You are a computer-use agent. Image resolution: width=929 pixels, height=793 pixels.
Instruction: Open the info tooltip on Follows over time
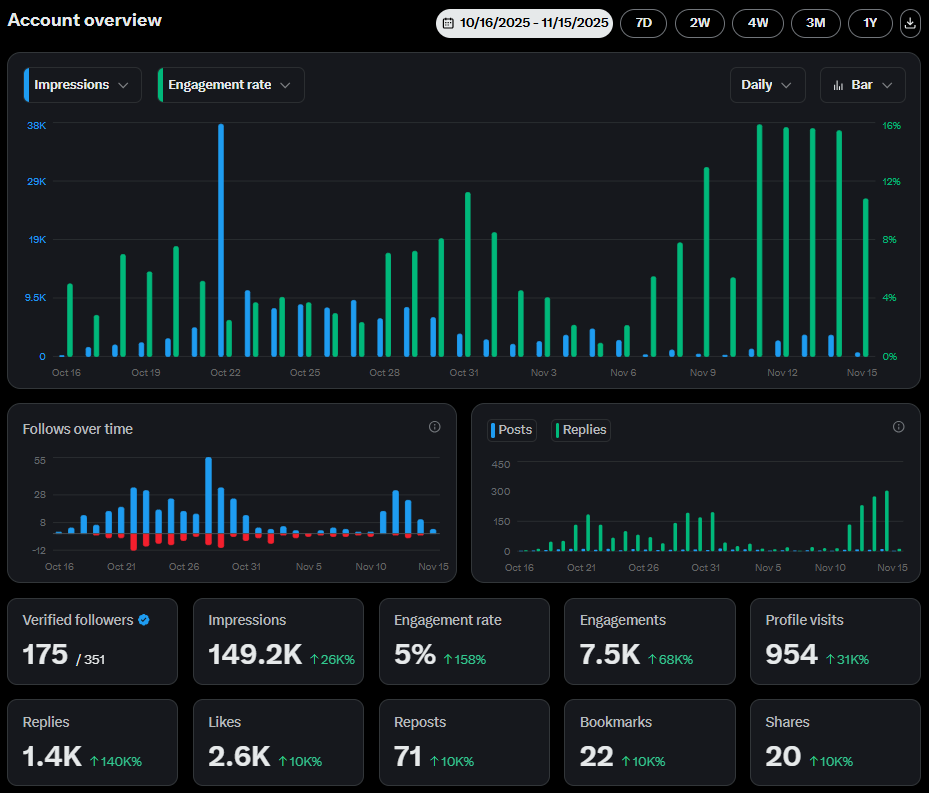click(x=435, y=427)
